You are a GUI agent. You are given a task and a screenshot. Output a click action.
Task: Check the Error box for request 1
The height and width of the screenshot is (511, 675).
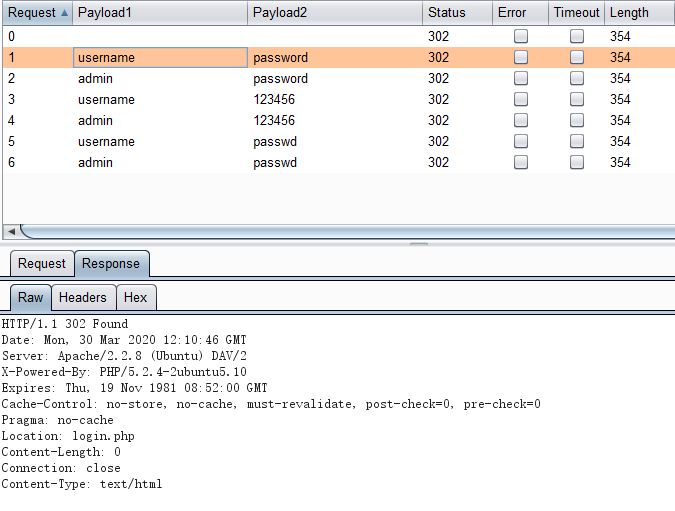tap(520, 58)
